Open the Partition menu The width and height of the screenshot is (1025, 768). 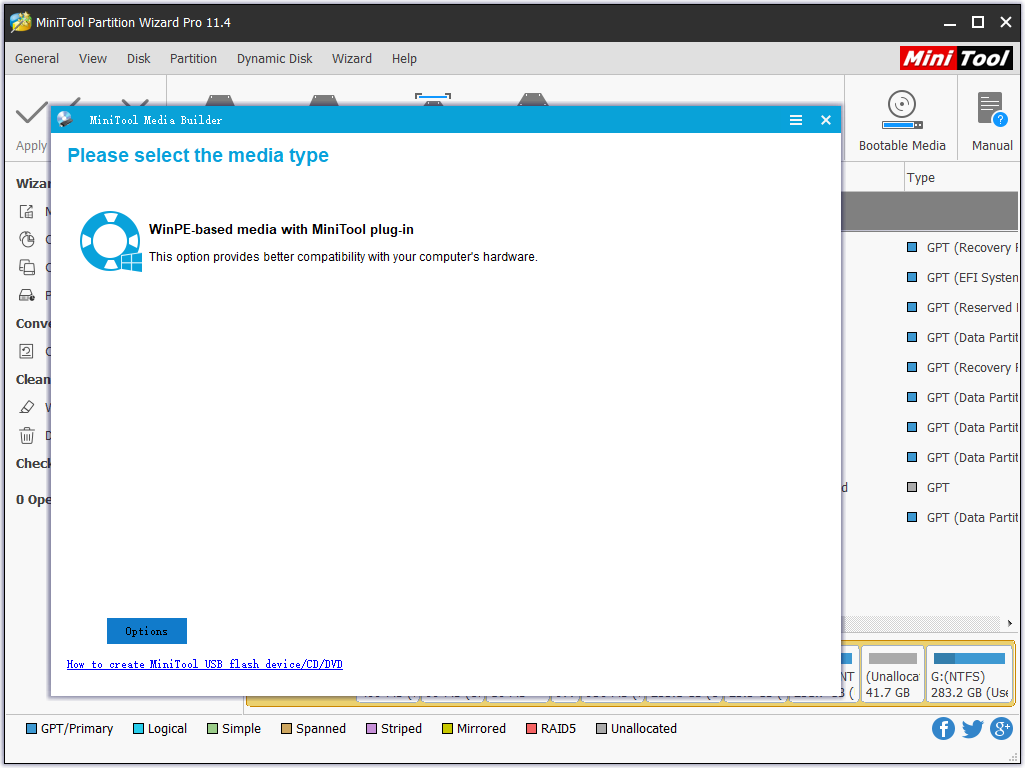[x=193, y=59]
